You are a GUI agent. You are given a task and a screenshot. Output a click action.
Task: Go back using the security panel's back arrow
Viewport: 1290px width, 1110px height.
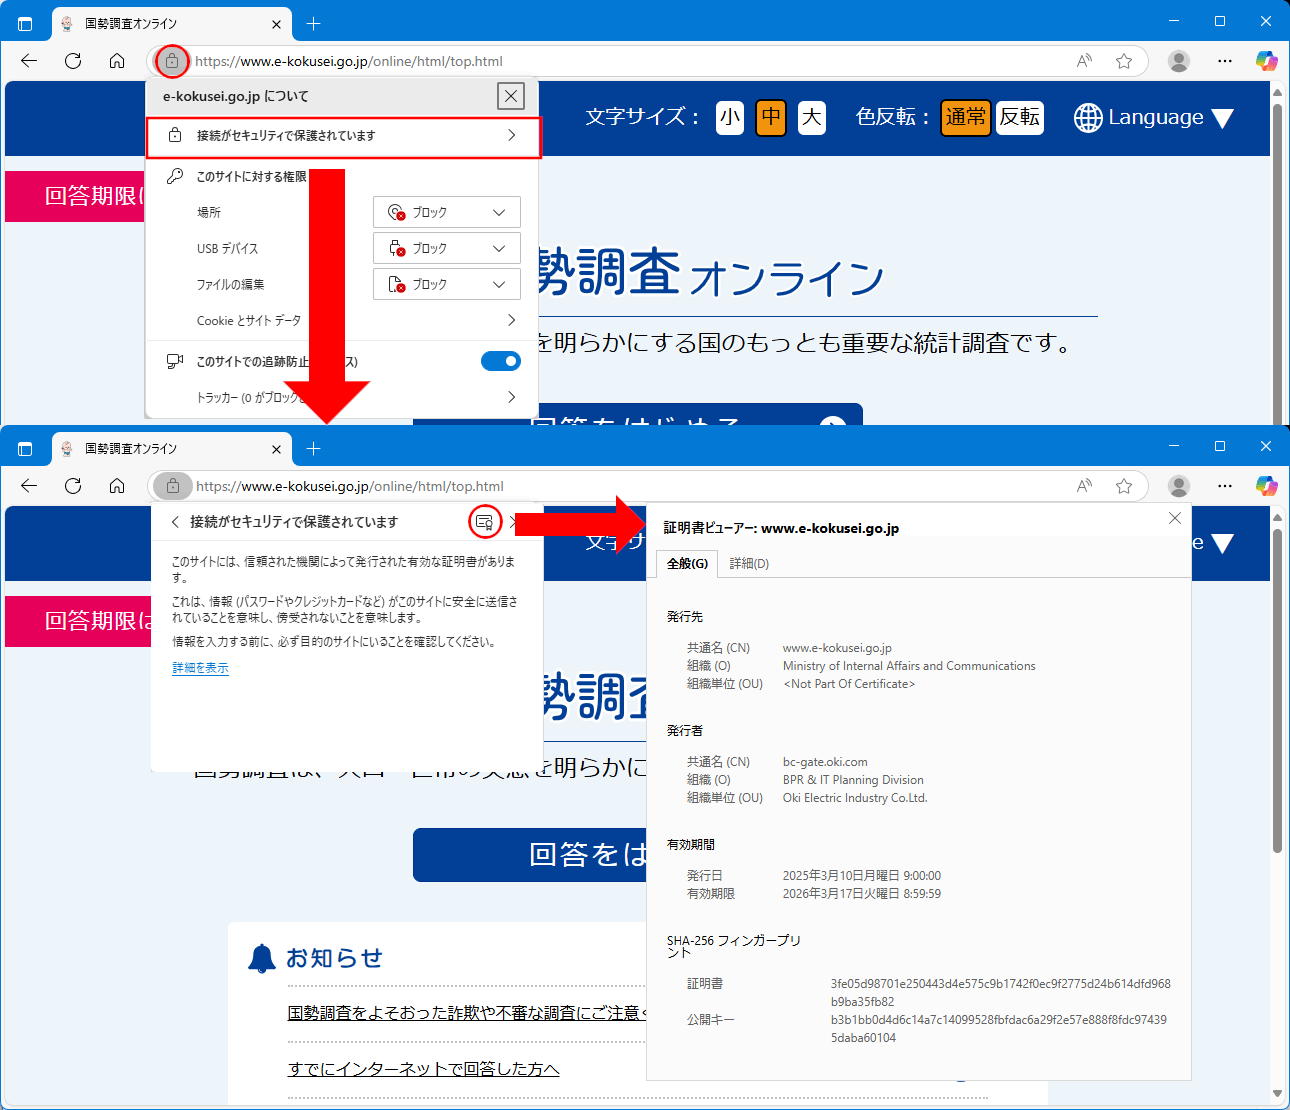[x=175, y=522]
